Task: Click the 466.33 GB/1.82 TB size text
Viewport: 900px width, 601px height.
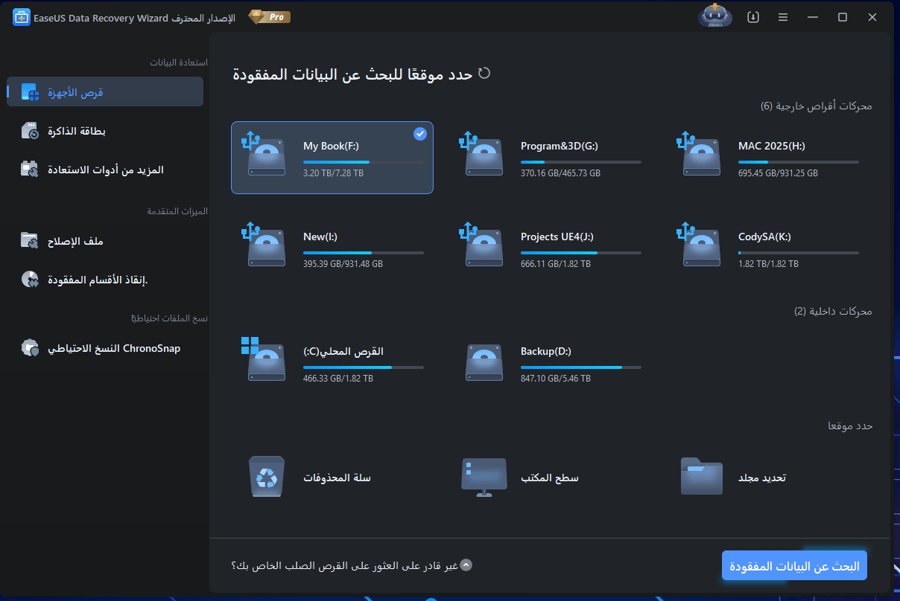Action: [338, 378]
